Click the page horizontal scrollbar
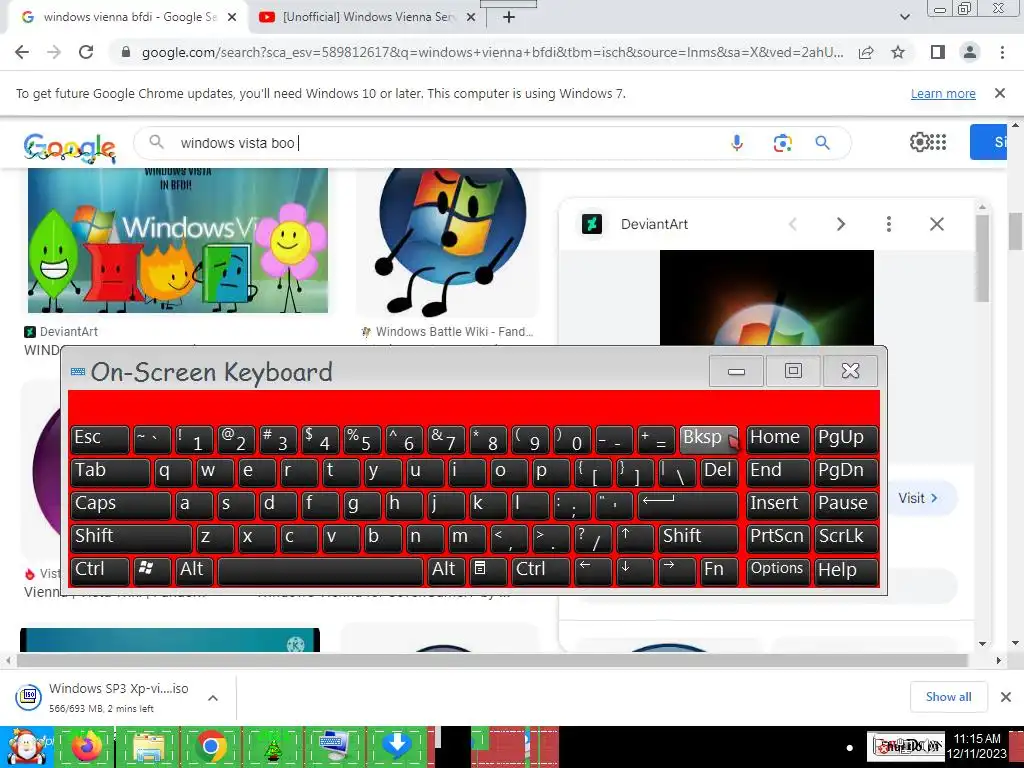Screen dimensions: 1024x768 (492, 660)
